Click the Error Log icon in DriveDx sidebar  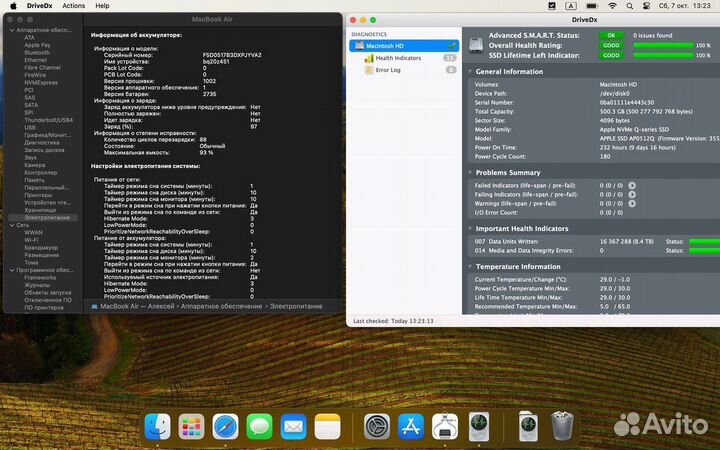pos(369,70)
